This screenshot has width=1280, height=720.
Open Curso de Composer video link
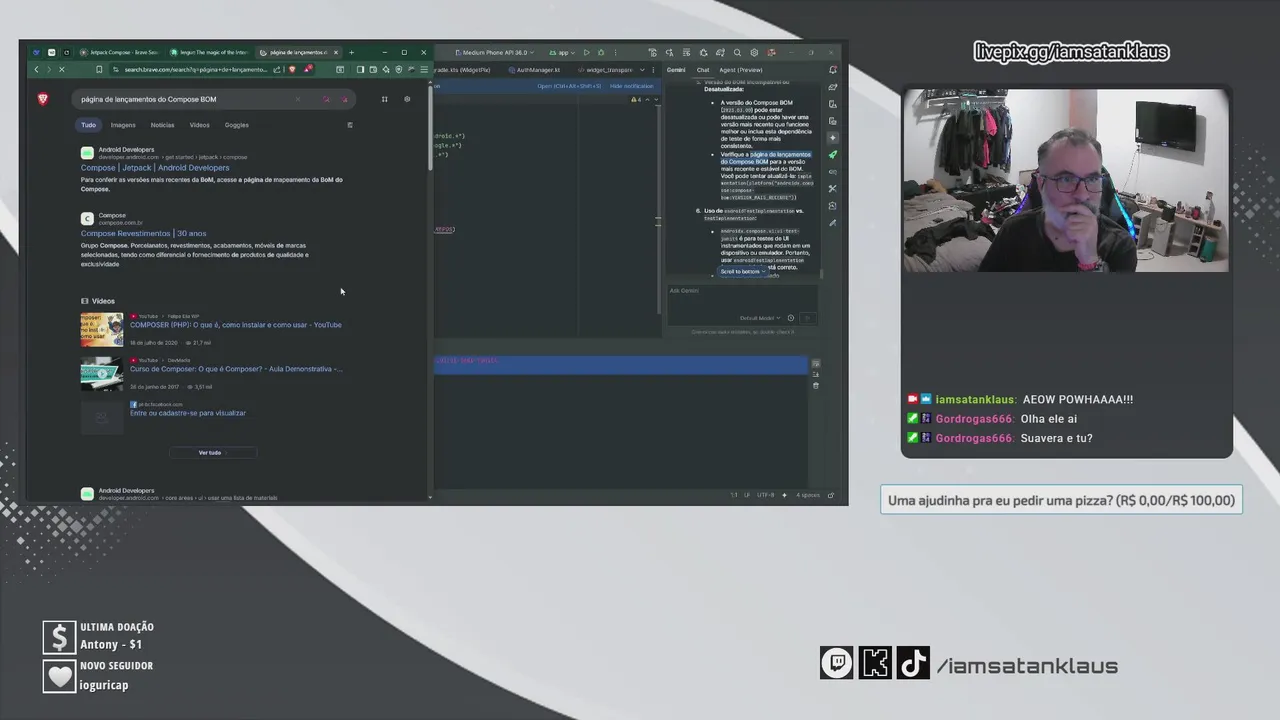click(236, 369)
